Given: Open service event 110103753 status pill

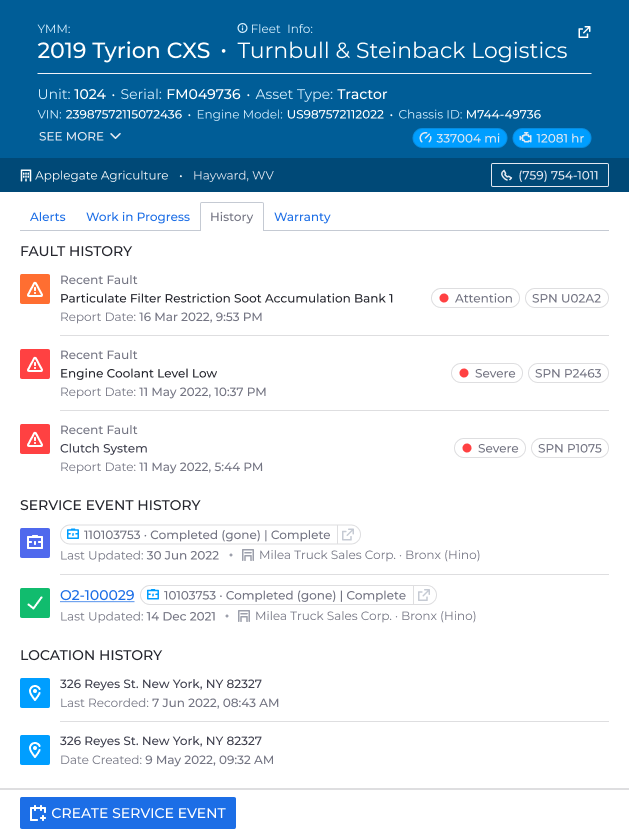Looking at the screenshot, I should 199,535.
